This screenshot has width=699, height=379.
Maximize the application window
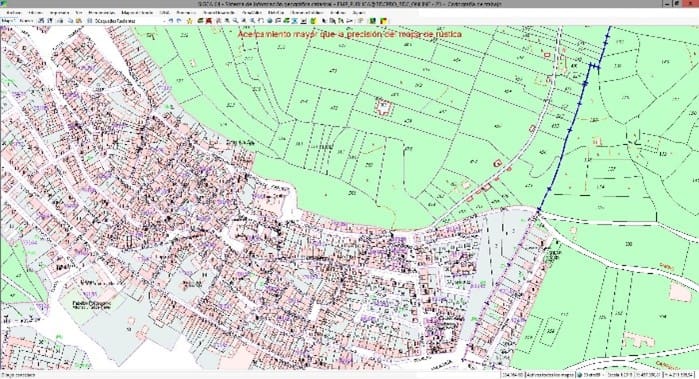tap(677, 4)
